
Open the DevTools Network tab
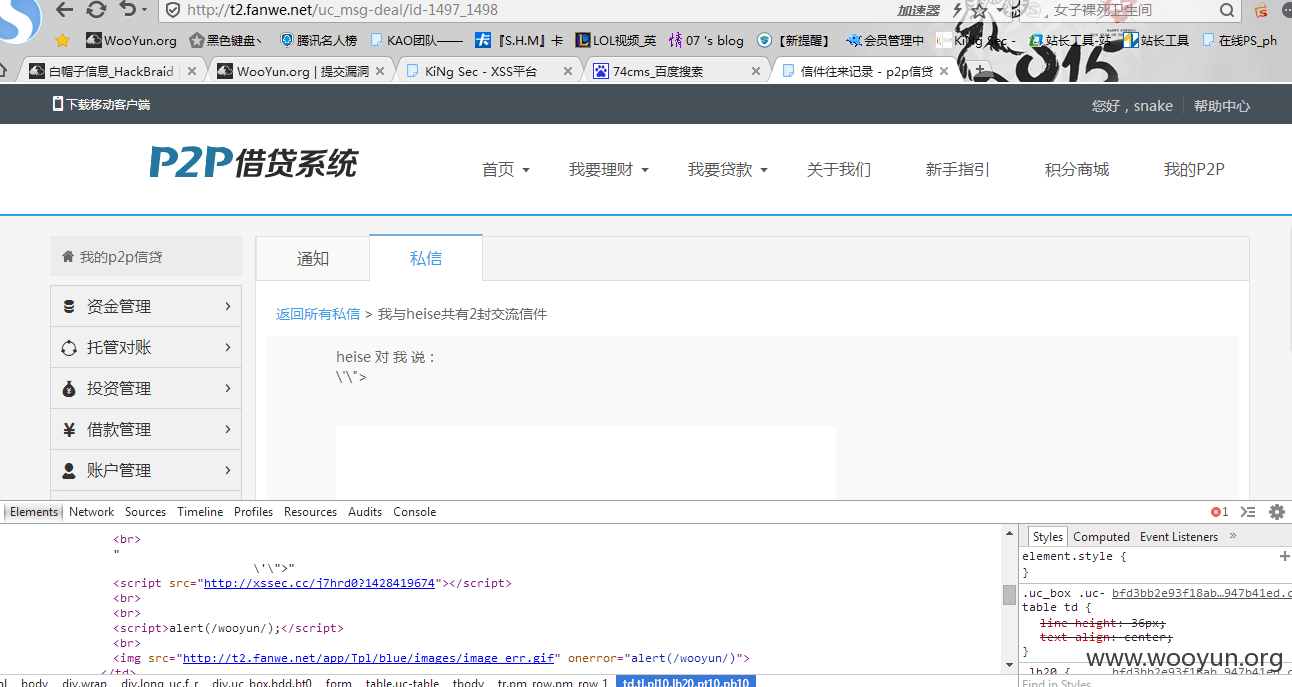pos(92,512)
